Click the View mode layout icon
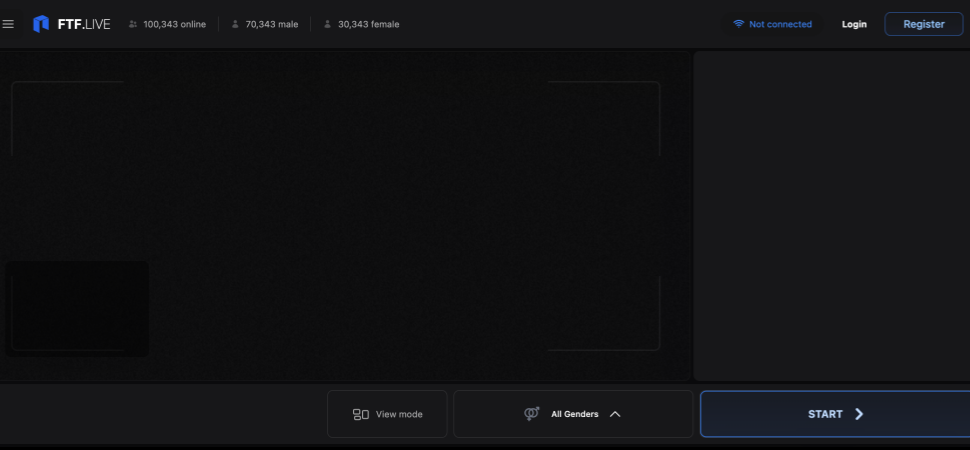The width and height of the screenshot is (970, 450). click(361, 414)
